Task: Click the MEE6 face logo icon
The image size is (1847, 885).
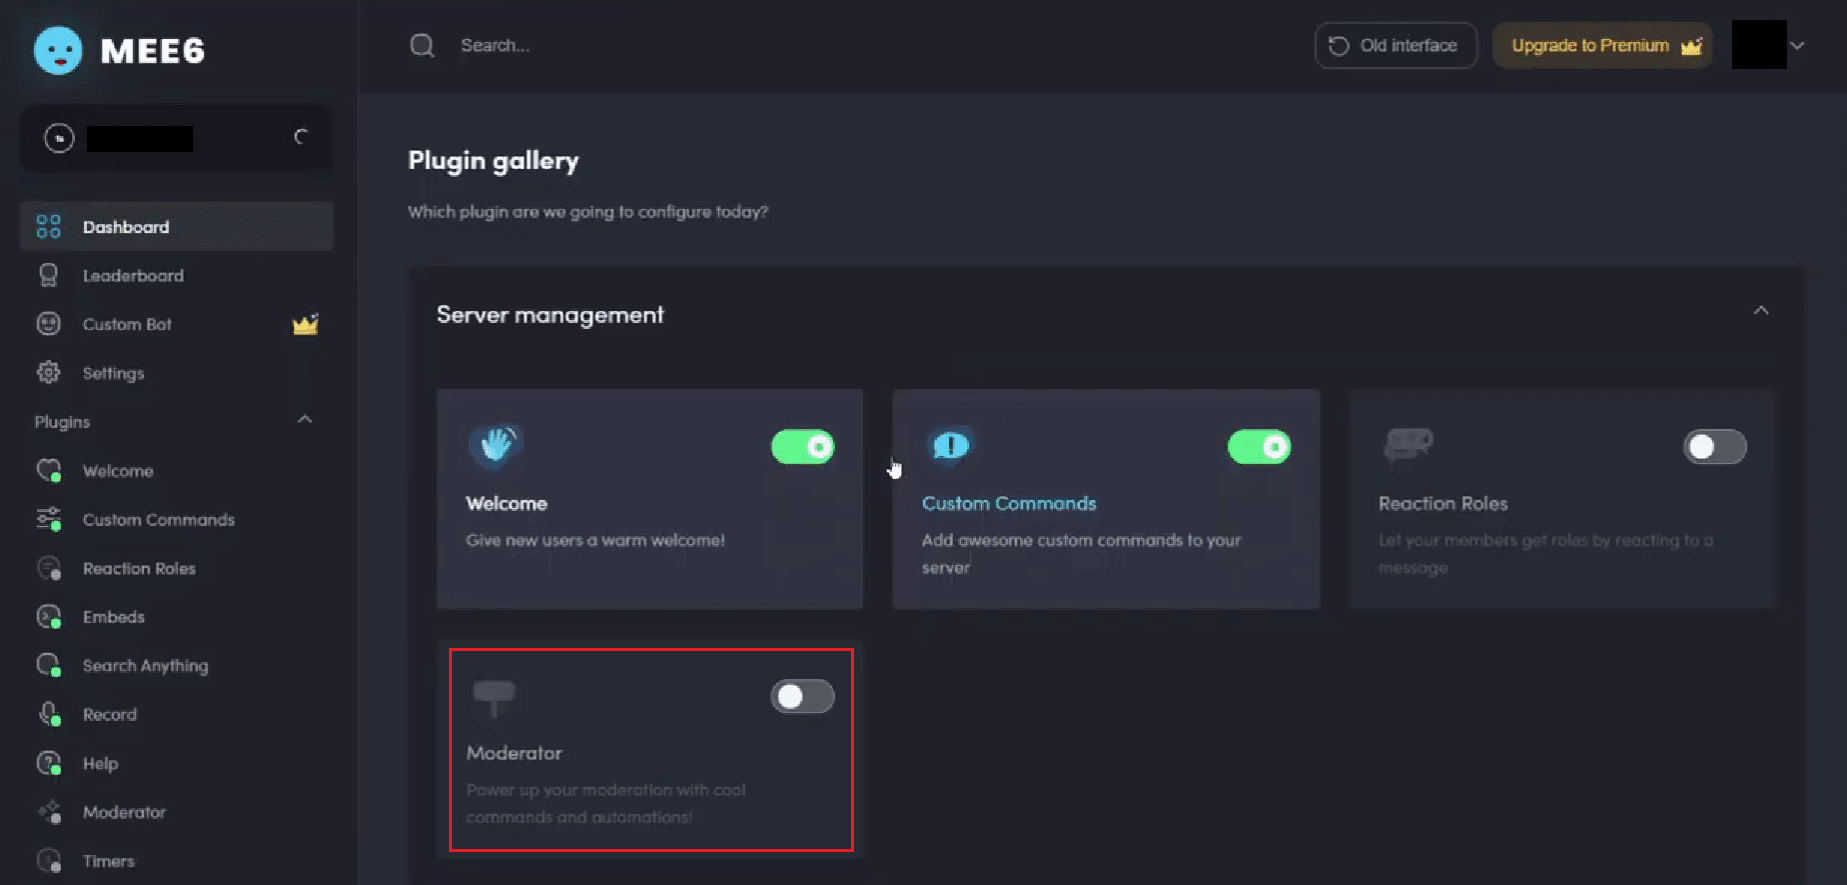Action: [58, 50]
